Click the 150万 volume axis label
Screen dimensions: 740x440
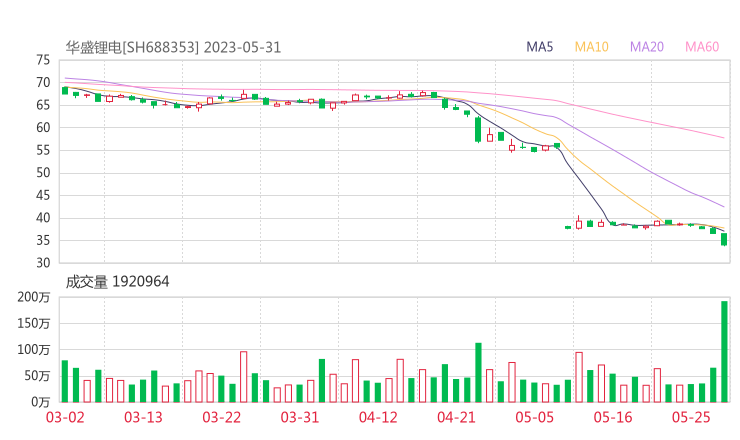[34, 323]
